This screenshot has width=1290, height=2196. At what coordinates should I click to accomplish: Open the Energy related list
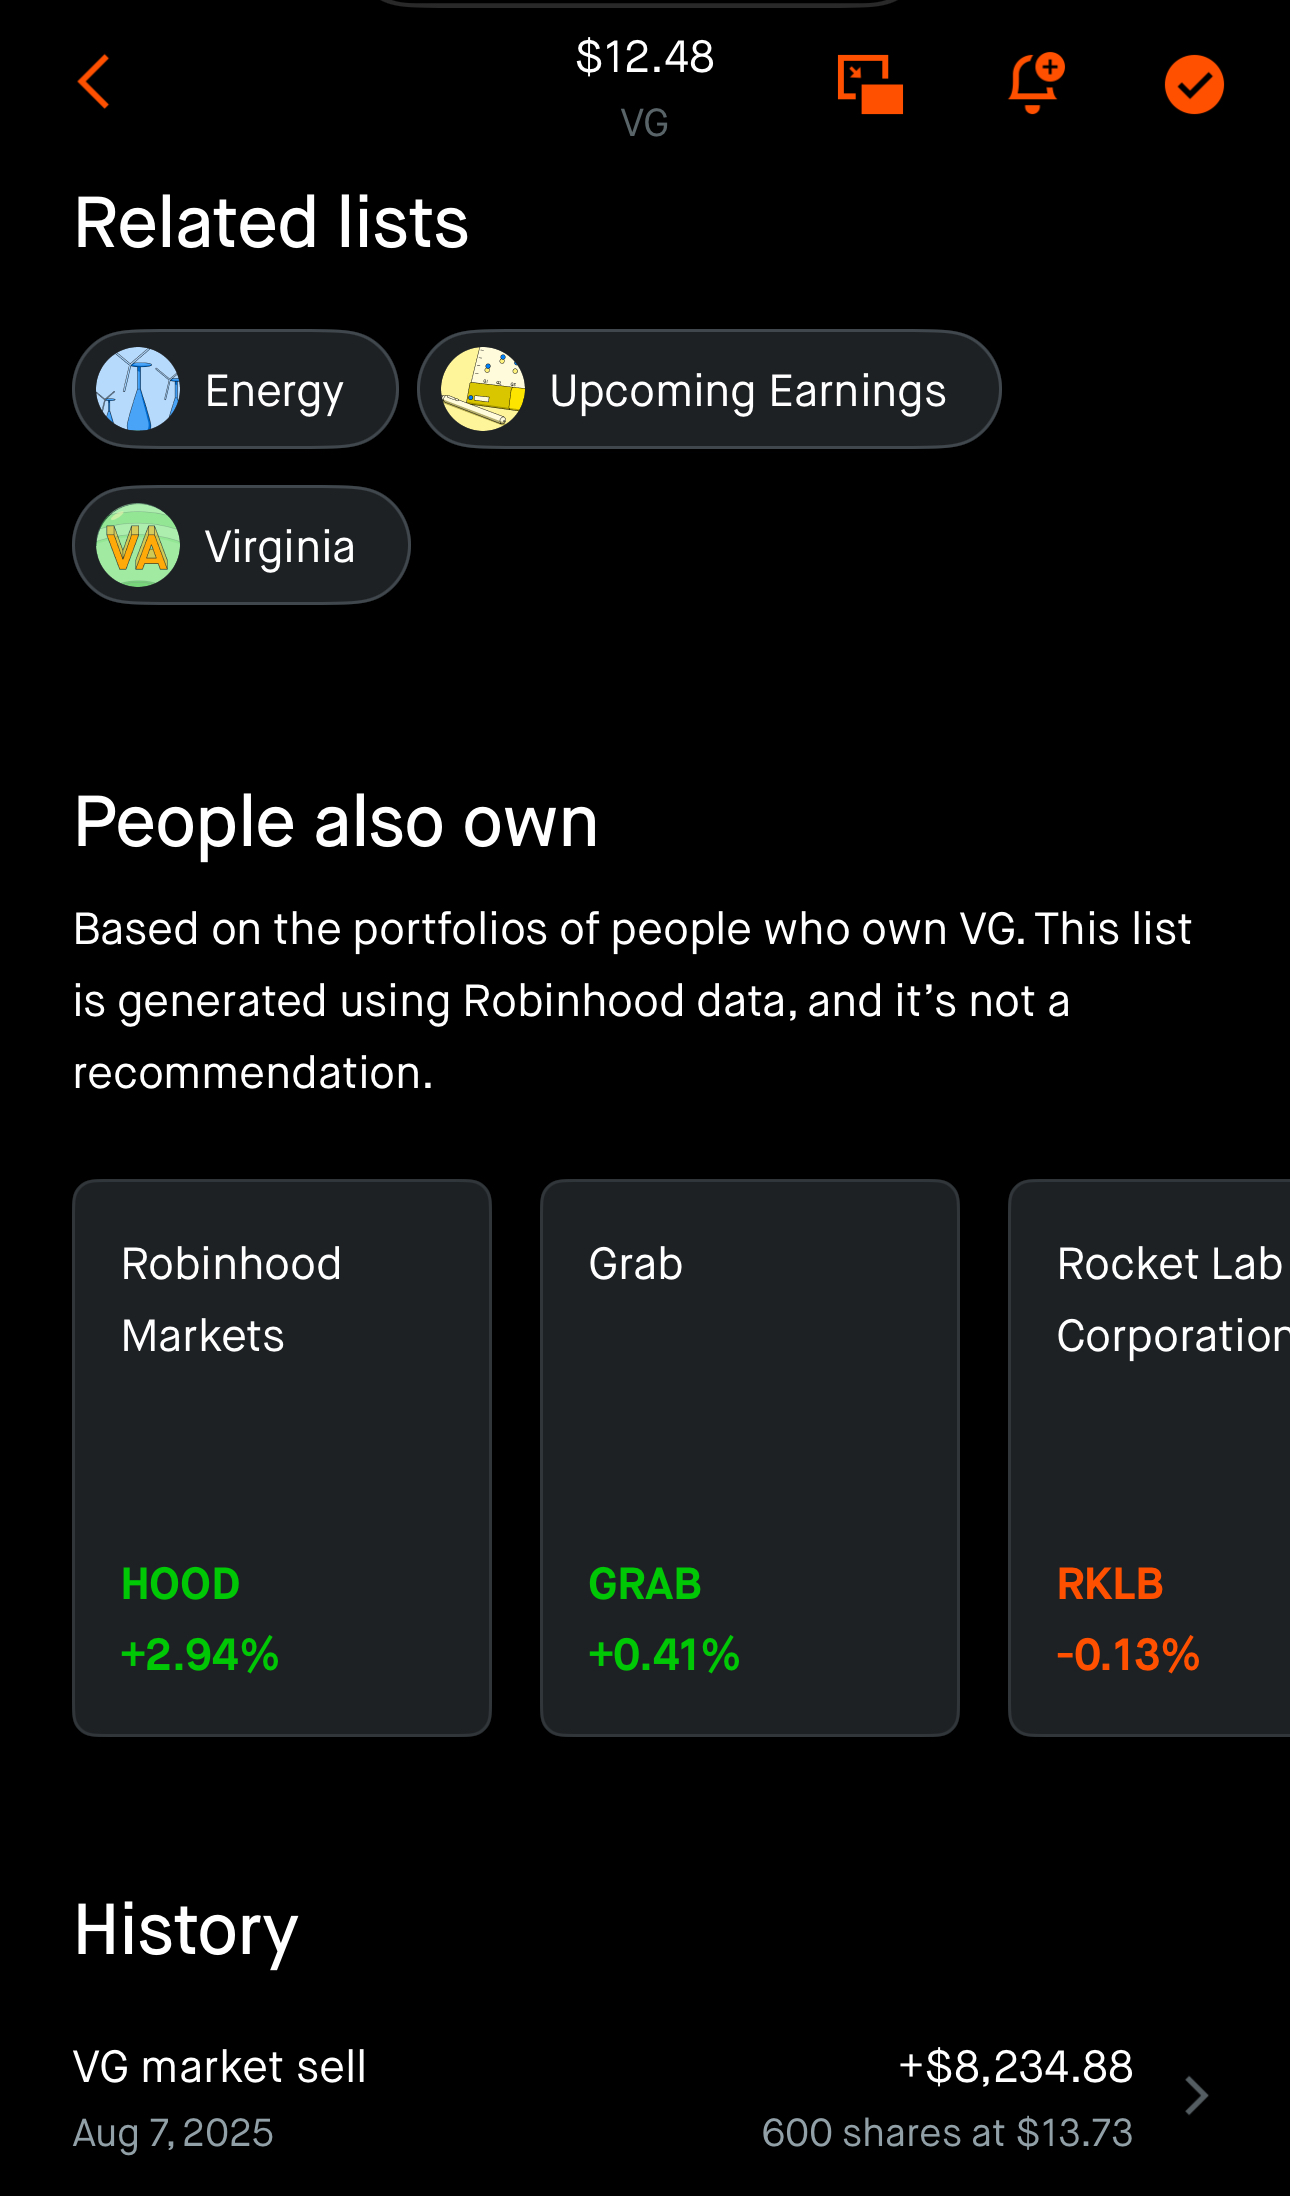click(236, 389)
